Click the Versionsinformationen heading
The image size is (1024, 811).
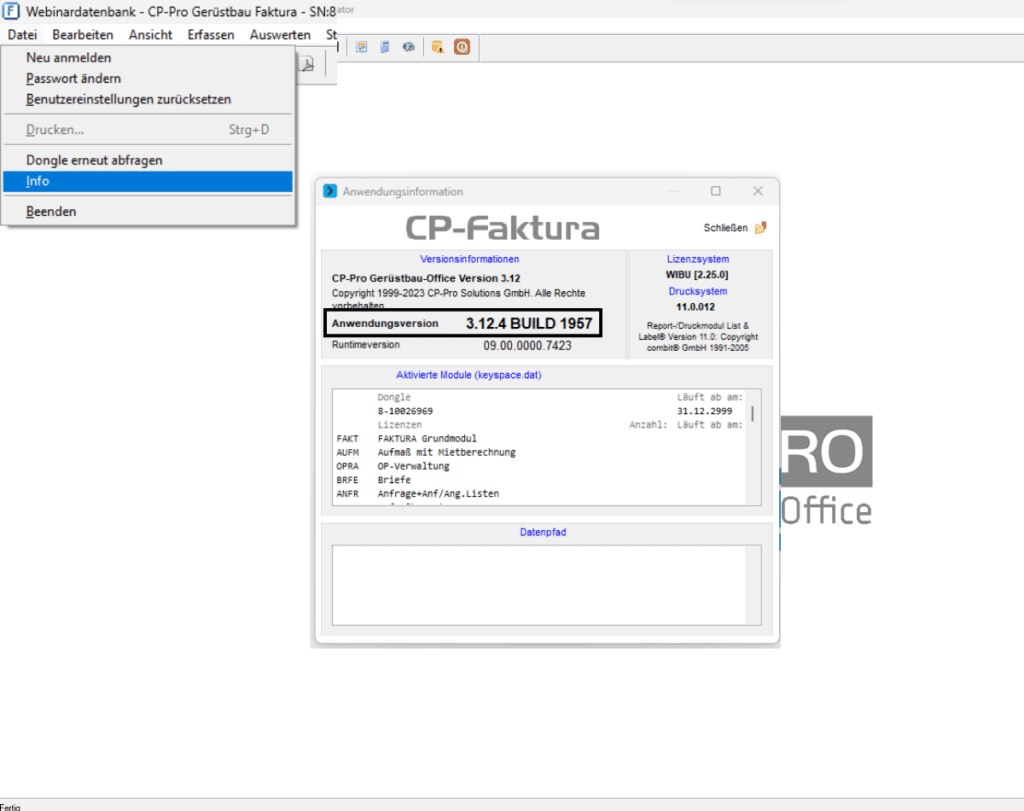pyautogui.click(x=470, y=259)
